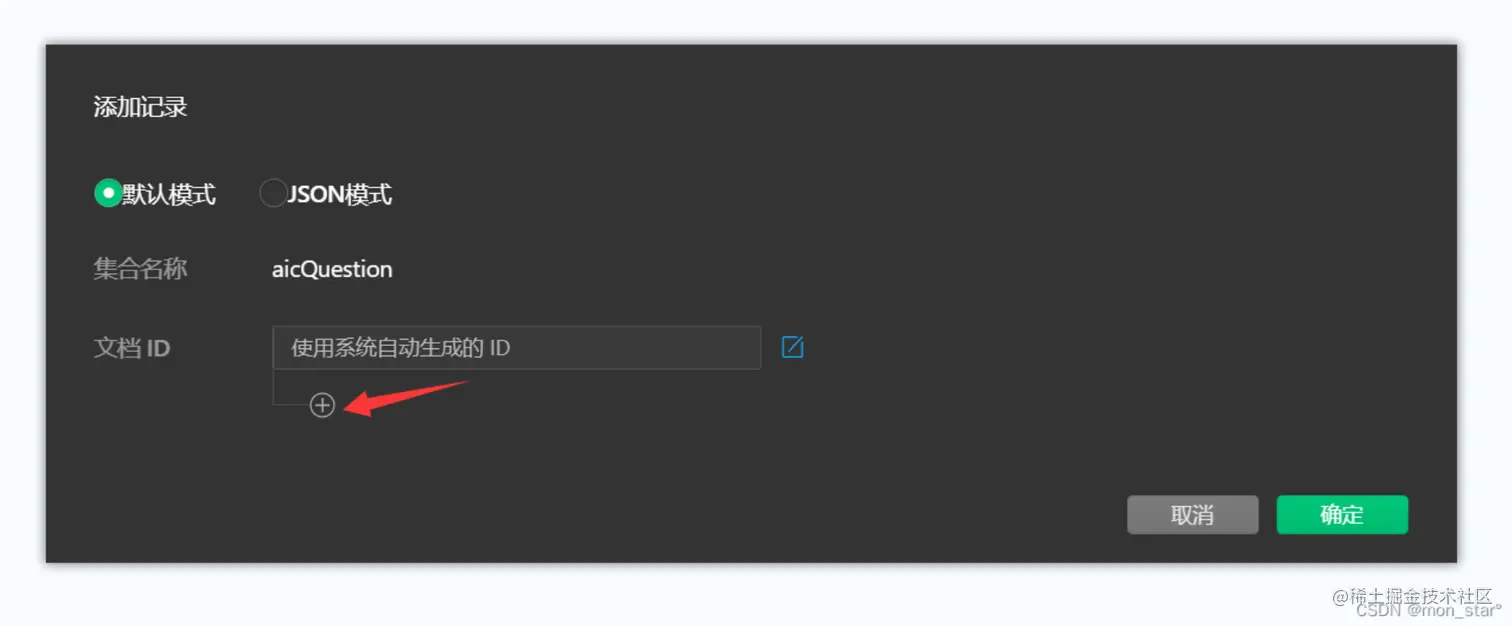Enable custom document ID via pencil icon

tap(792, 347)
